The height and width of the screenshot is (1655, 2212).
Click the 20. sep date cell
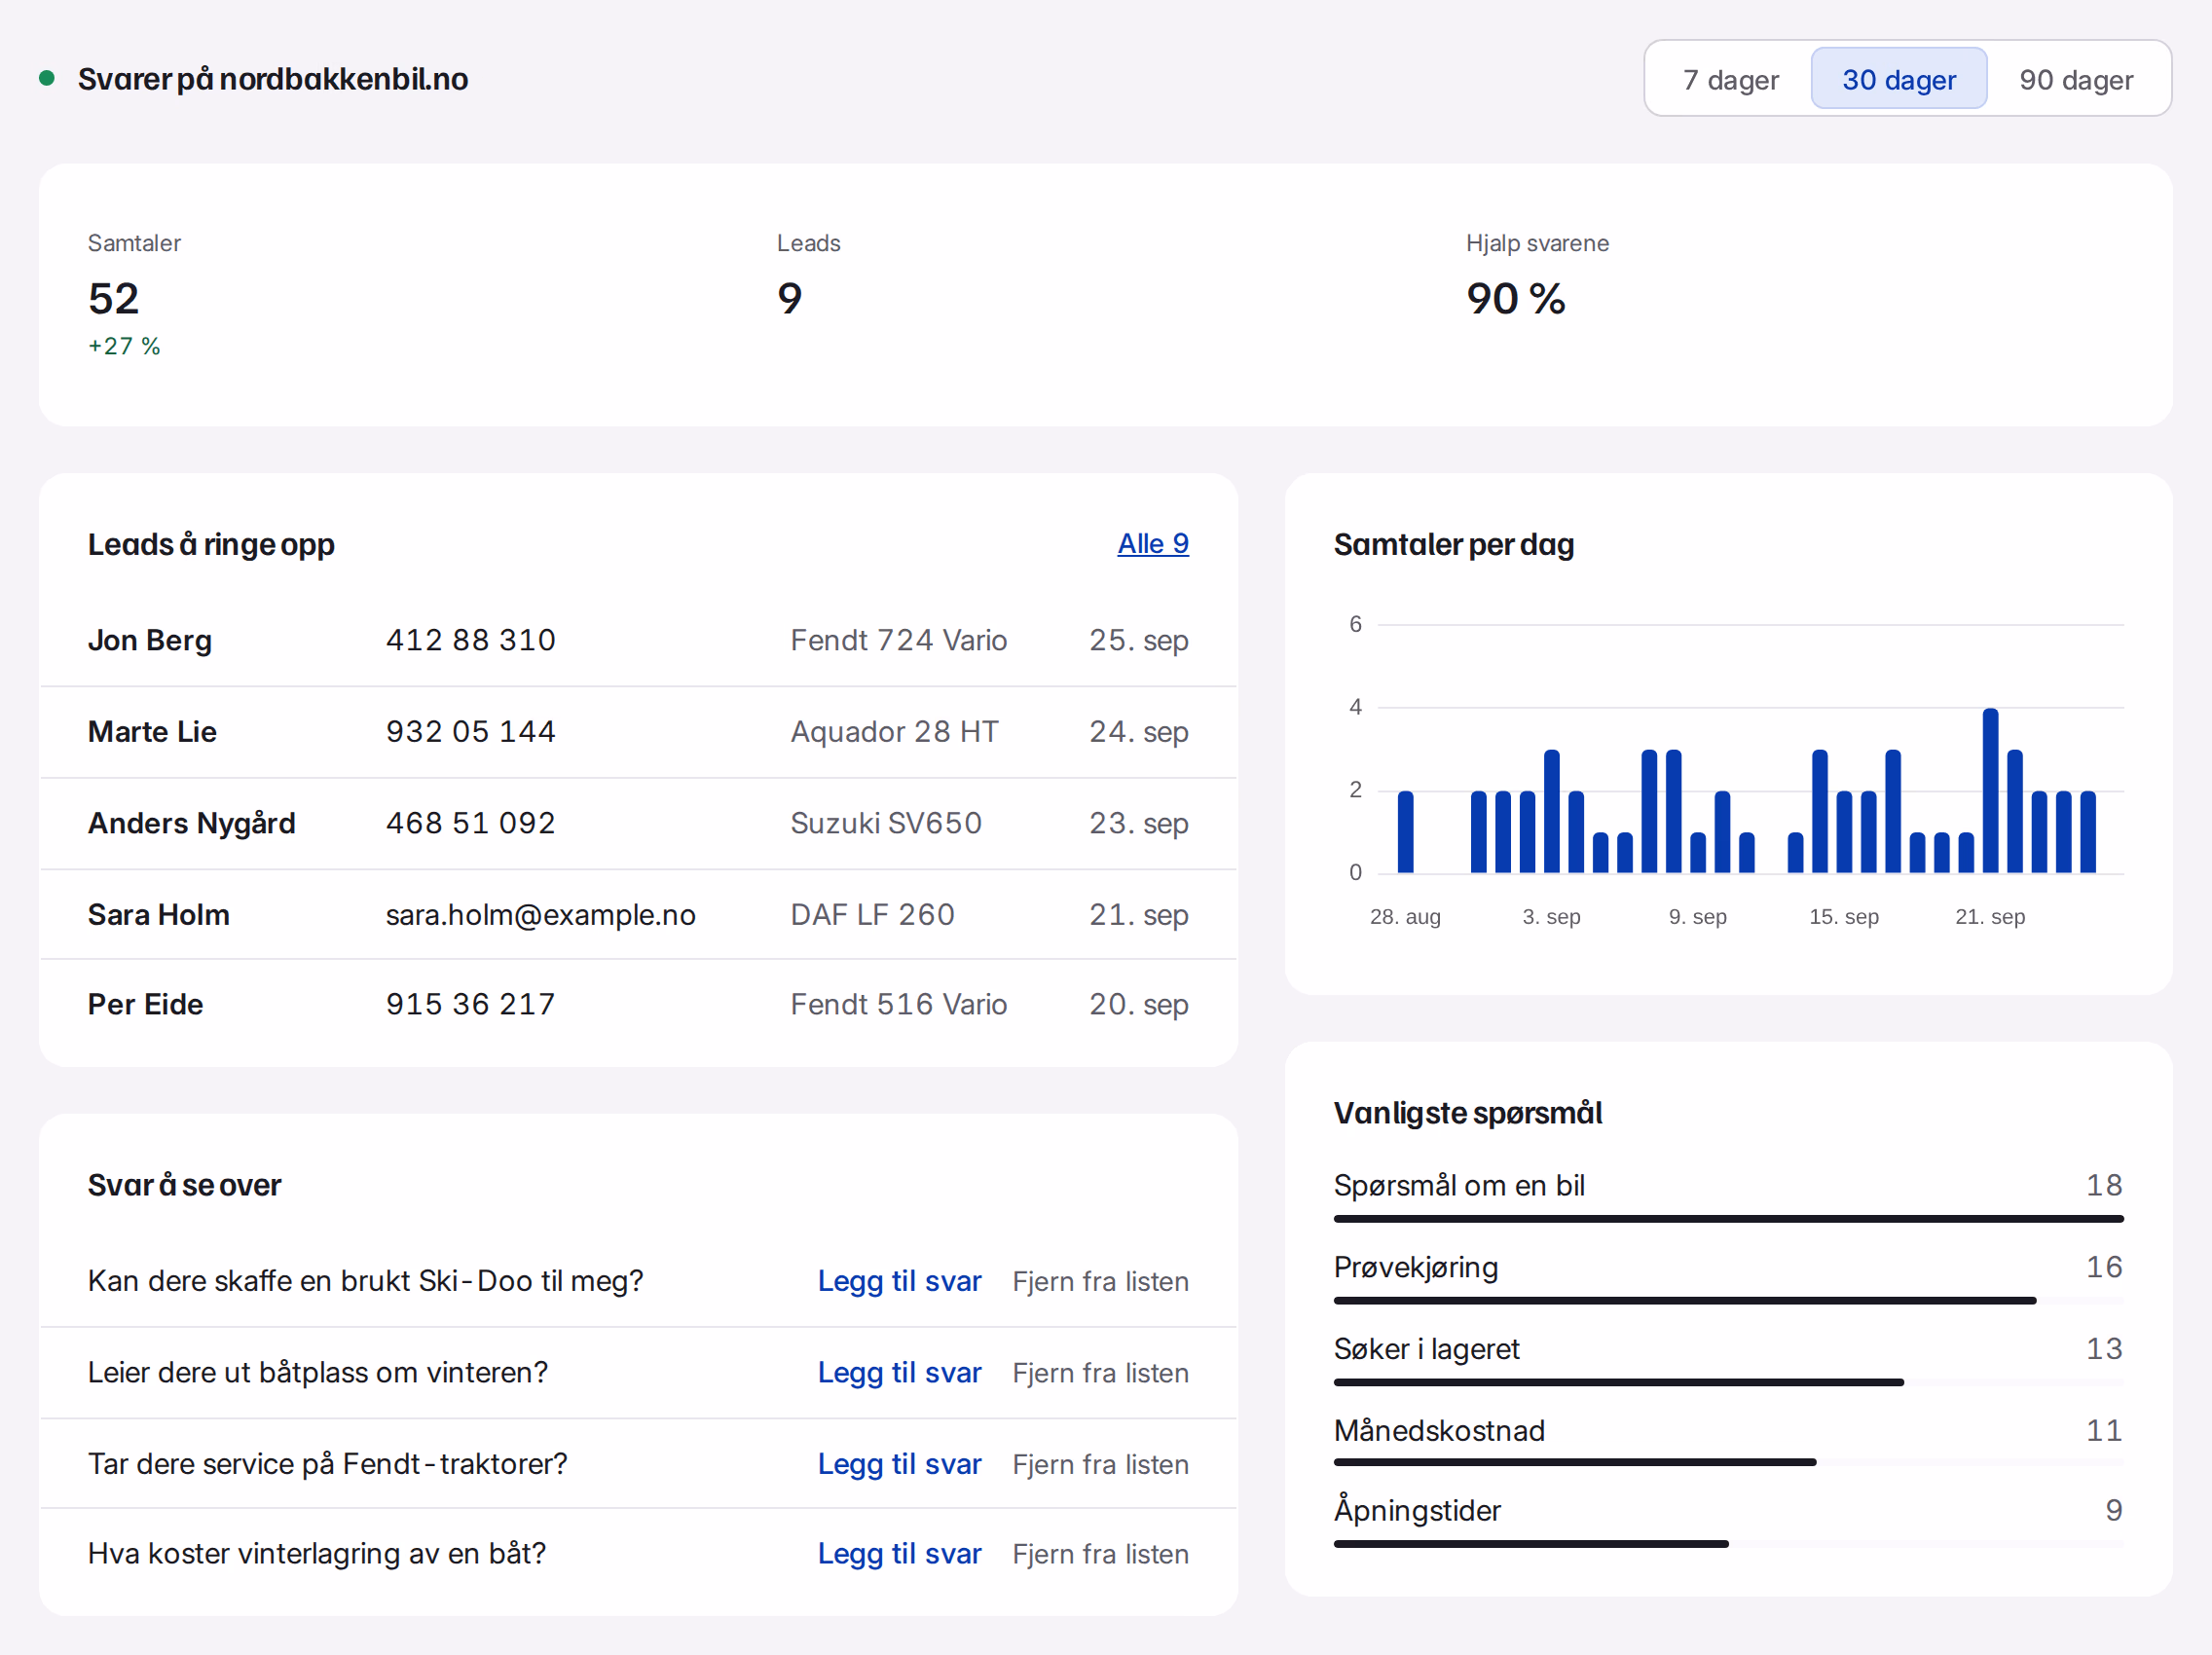1138,1004
